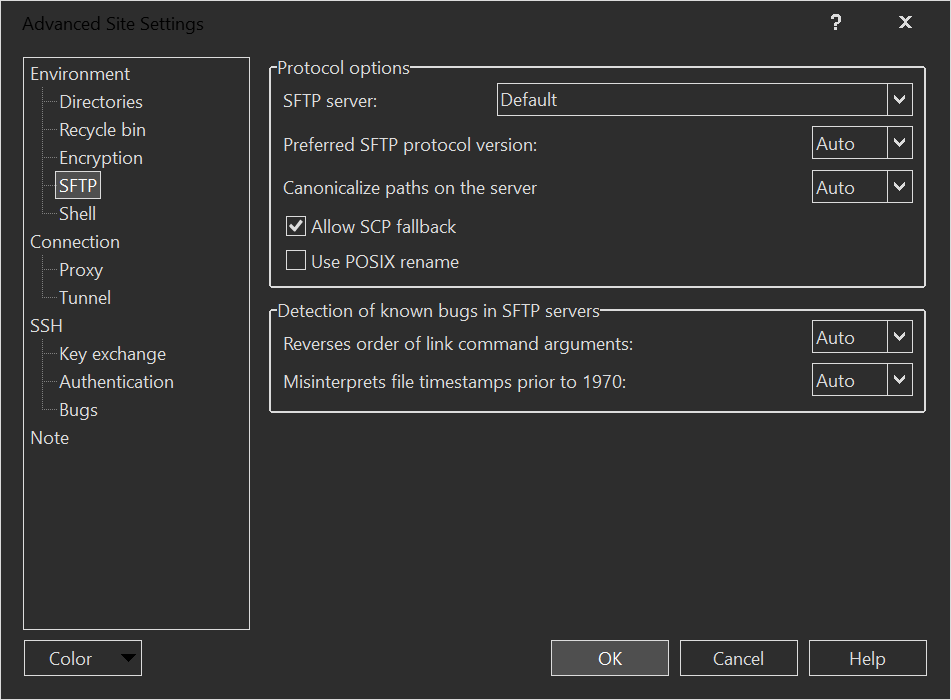Click the question mark help icon in title bar
Viewport: 951px width, 700px height.
(x=836, y=23)
